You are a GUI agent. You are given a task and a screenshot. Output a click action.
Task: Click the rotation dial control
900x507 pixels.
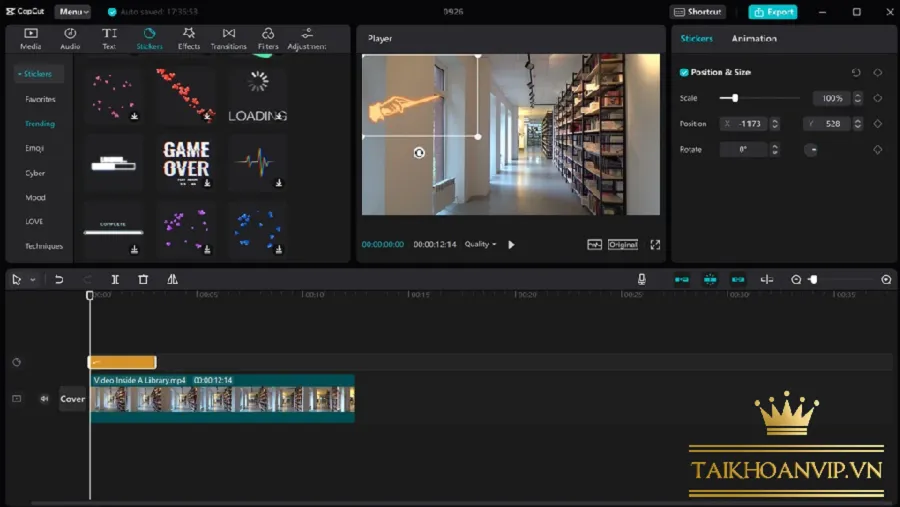811,150
